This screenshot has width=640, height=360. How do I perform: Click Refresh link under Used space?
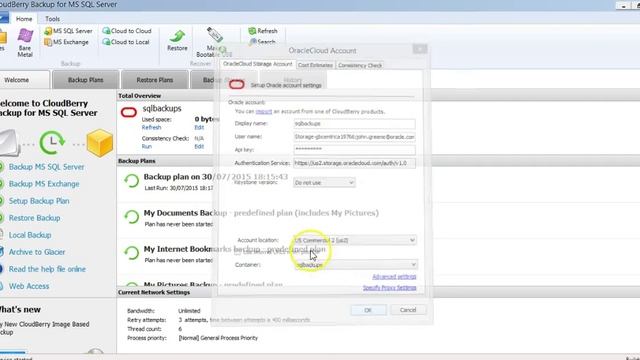point(151,128)
